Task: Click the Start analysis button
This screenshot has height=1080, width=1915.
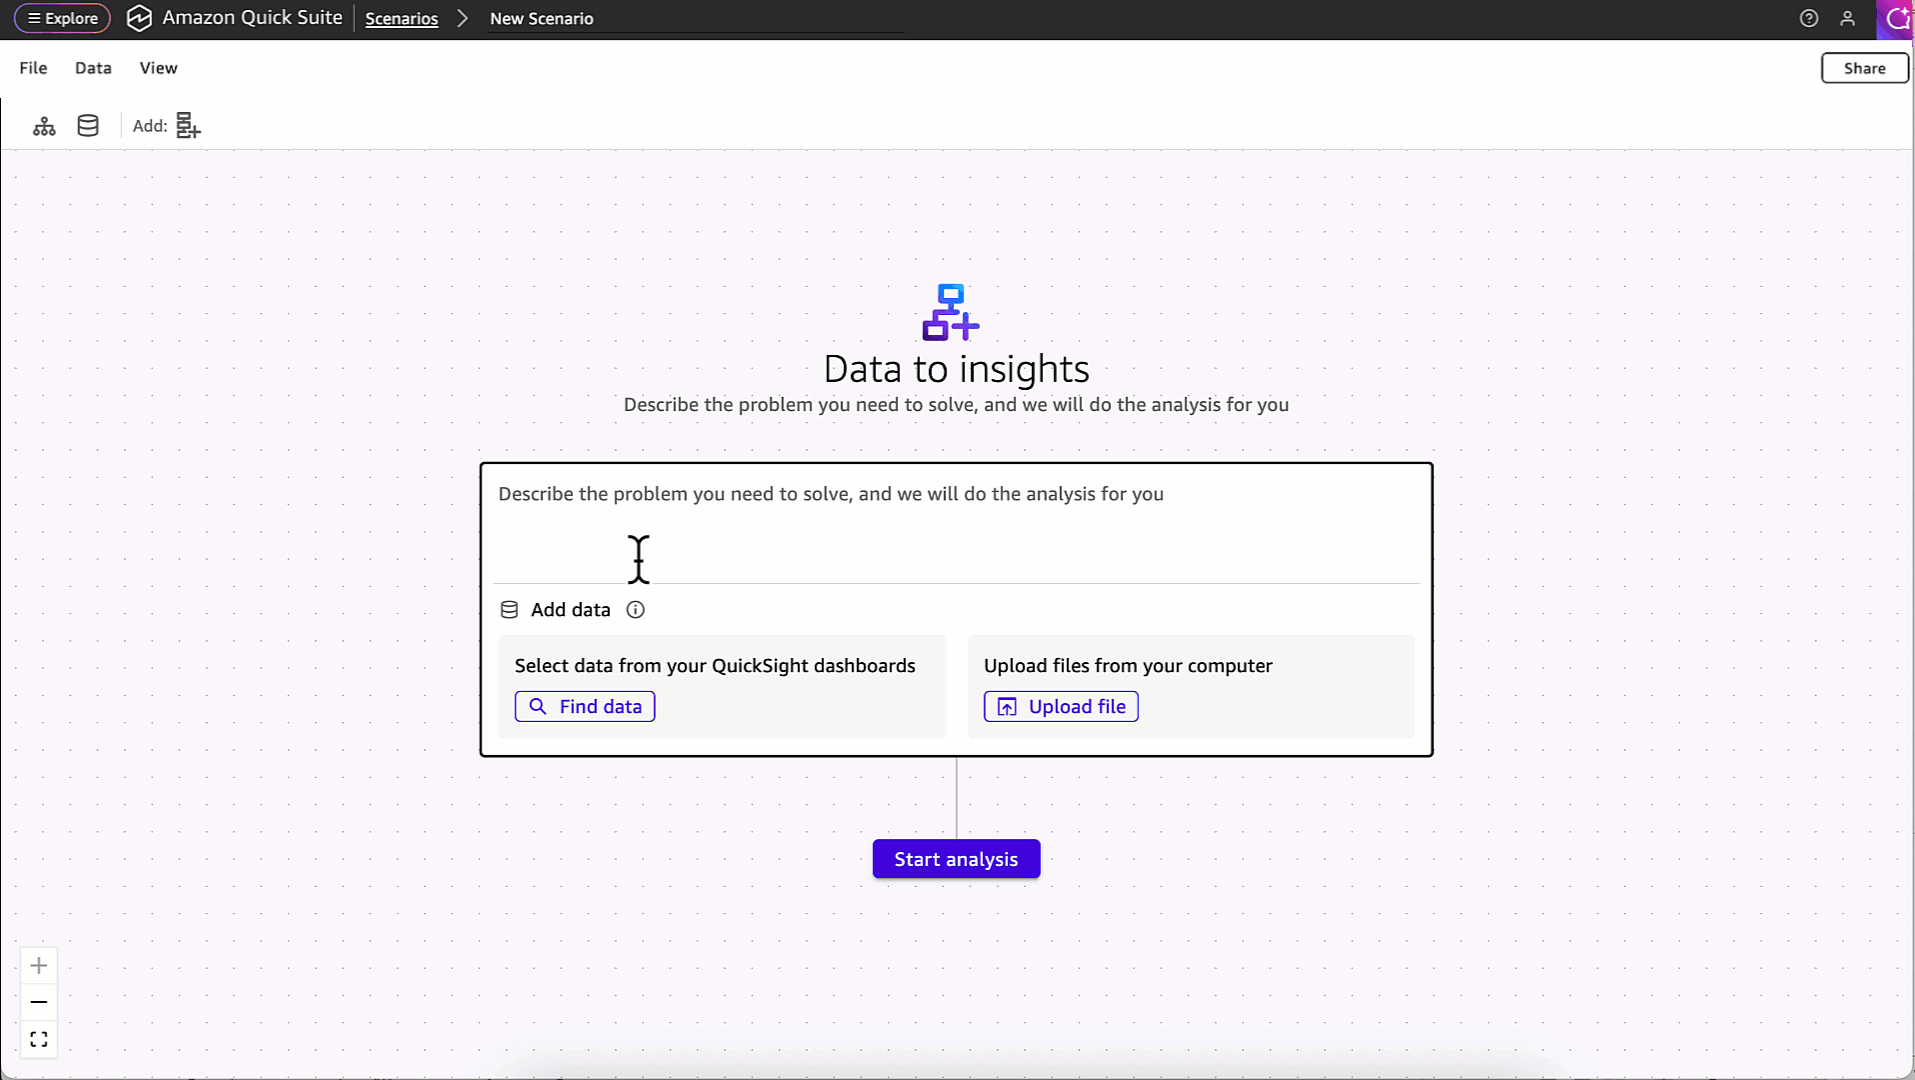Action: click(x=955, y=858)
